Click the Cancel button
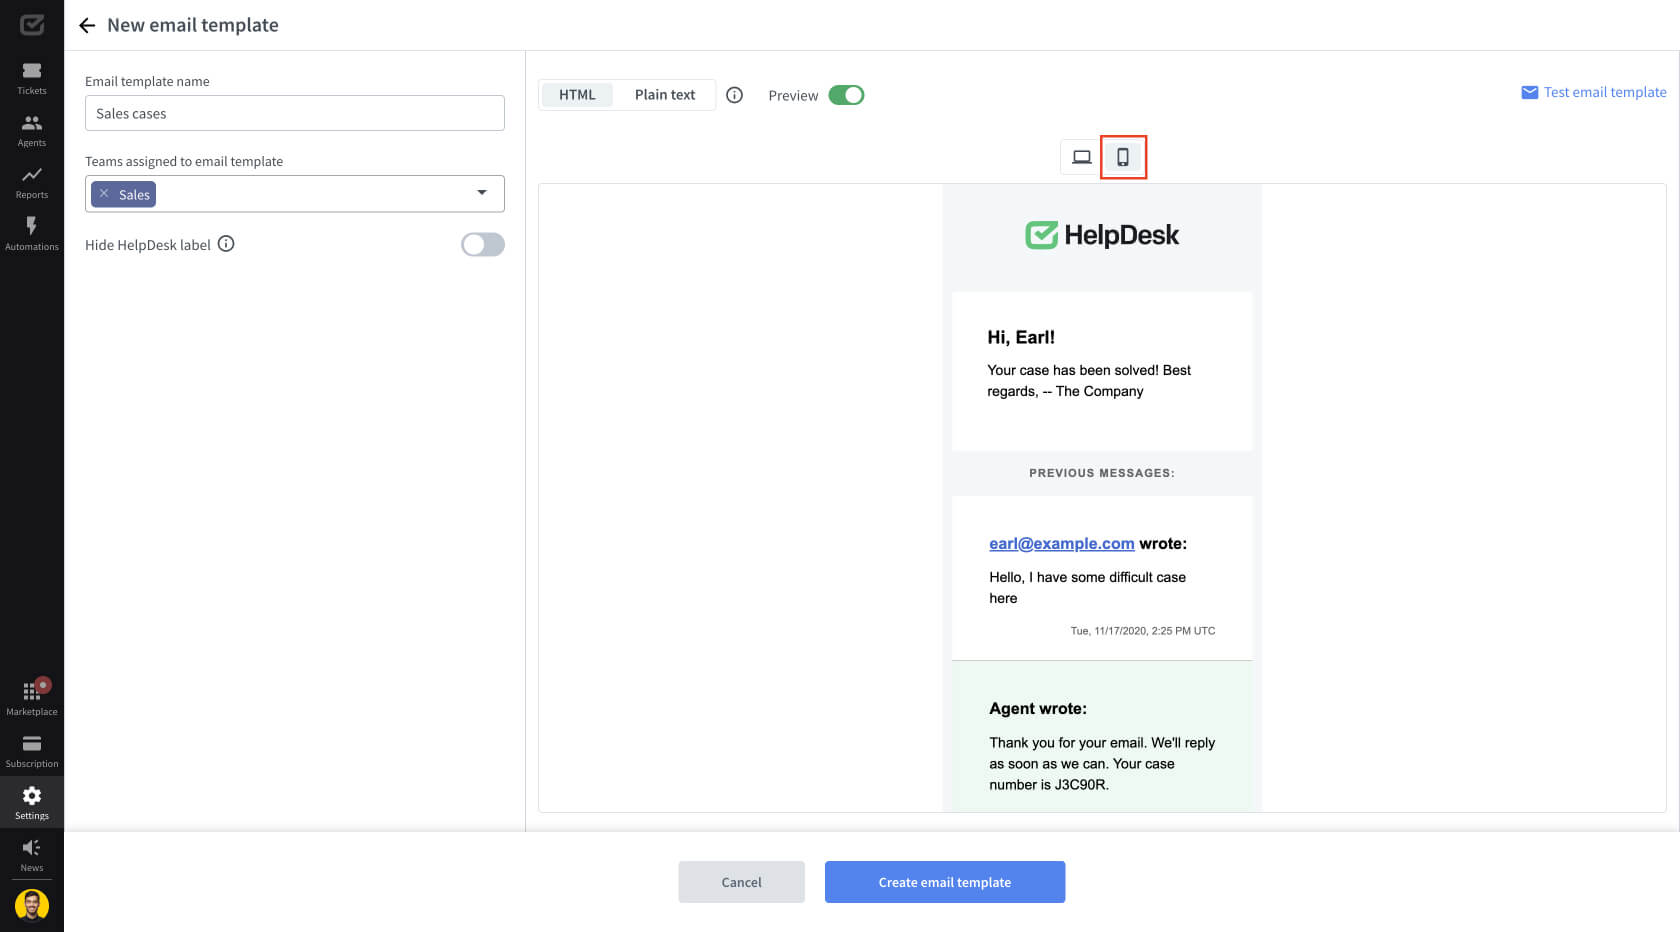This screenshot has height=932, width=1680. point(741,882)
